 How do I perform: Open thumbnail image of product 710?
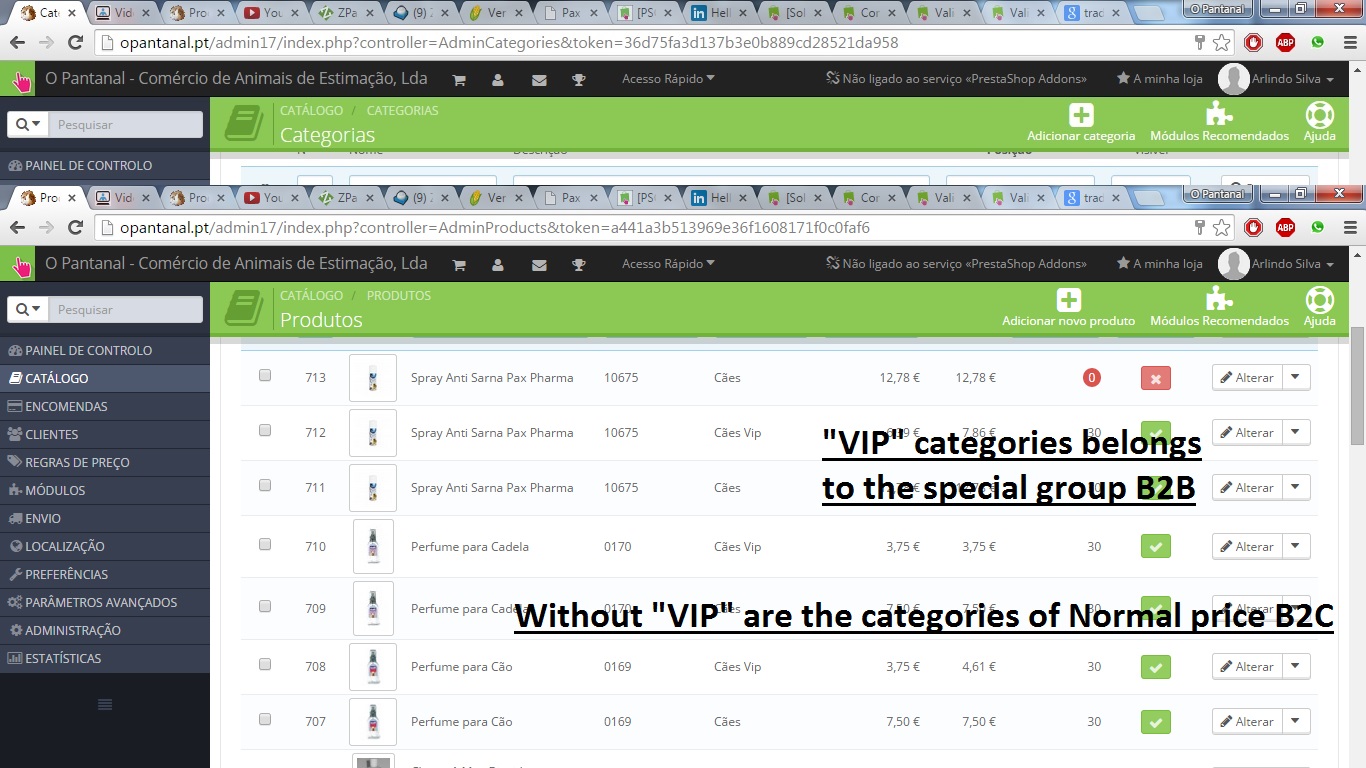(x=373, y=547)
